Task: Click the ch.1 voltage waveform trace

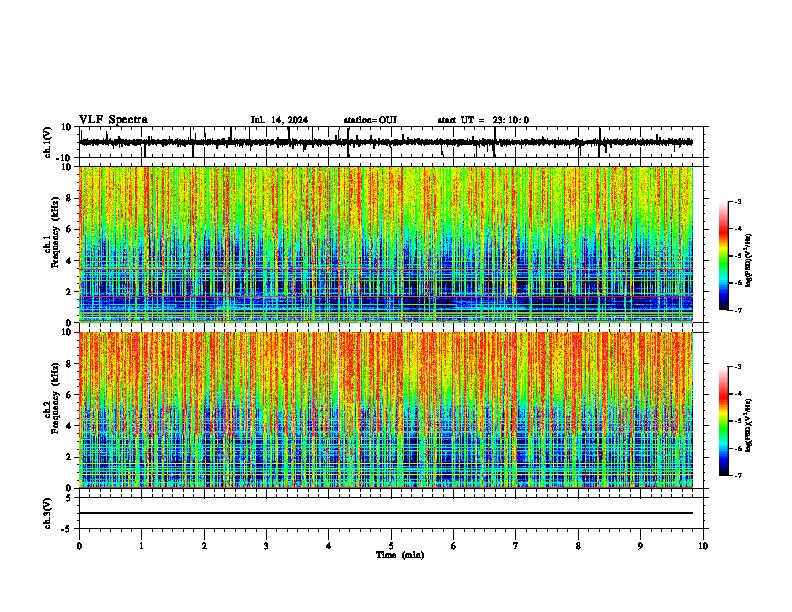Action: pyautogui.click(x=386, y=142)
